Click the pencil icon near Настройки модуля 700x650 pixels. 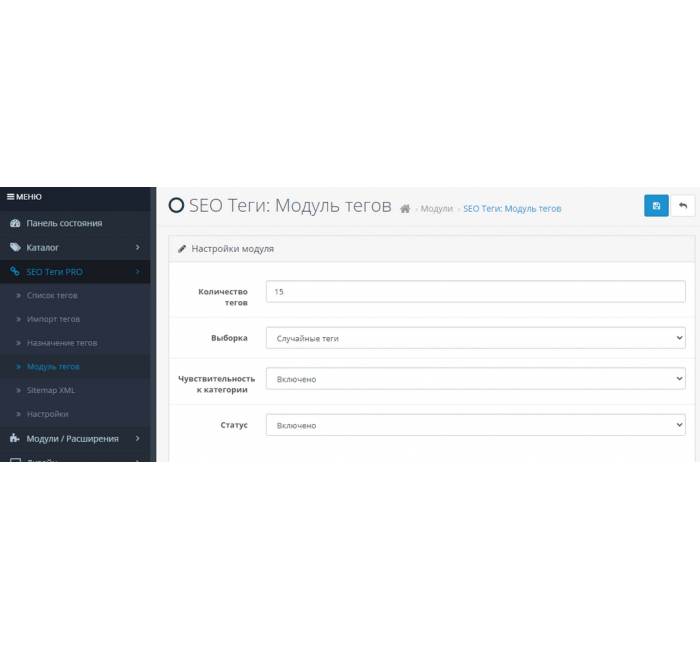click(182, 249)
